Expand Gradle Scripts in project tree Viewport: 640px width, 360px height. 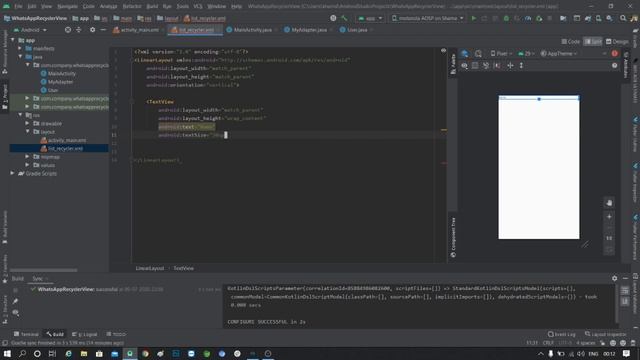[x=13, y=173]
